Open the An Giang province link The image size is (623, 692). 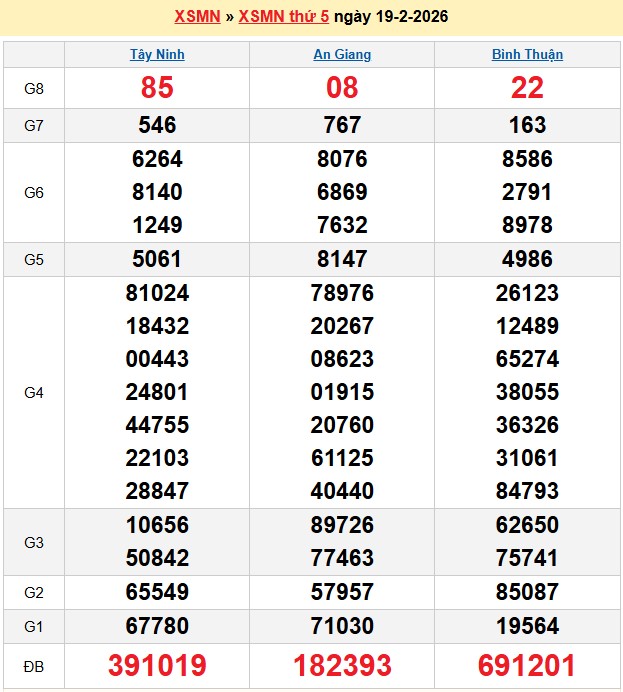pyautogui.click(x=342, y=55)
